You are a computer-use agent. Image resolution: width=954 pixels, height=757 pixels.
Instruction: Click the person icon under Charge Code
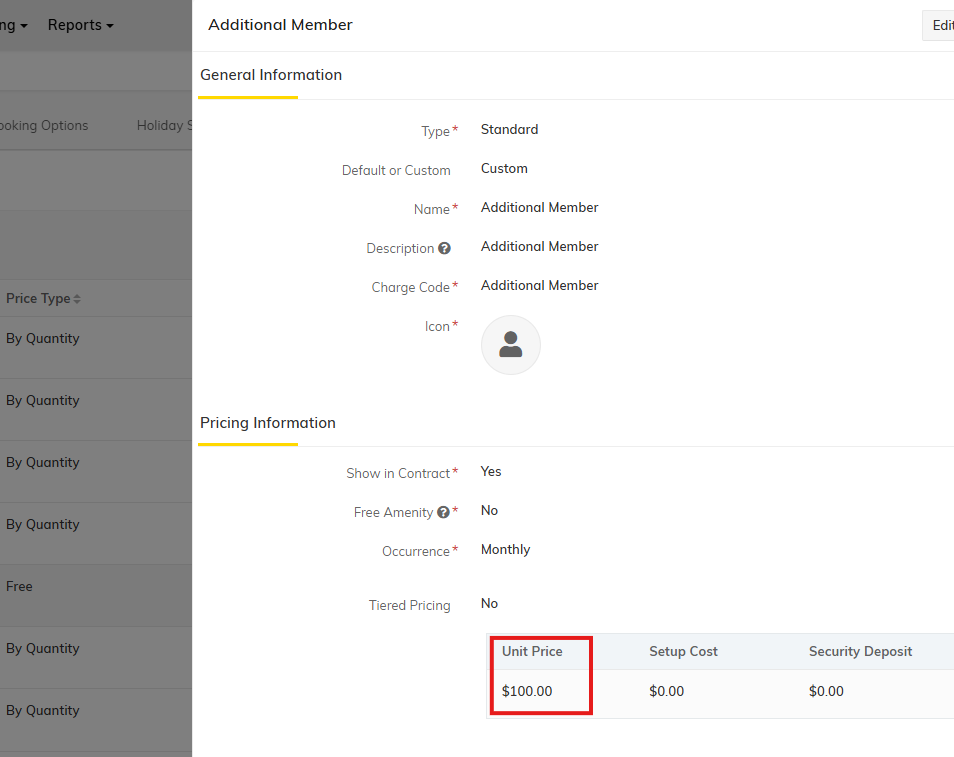click(x=511, y=345)
